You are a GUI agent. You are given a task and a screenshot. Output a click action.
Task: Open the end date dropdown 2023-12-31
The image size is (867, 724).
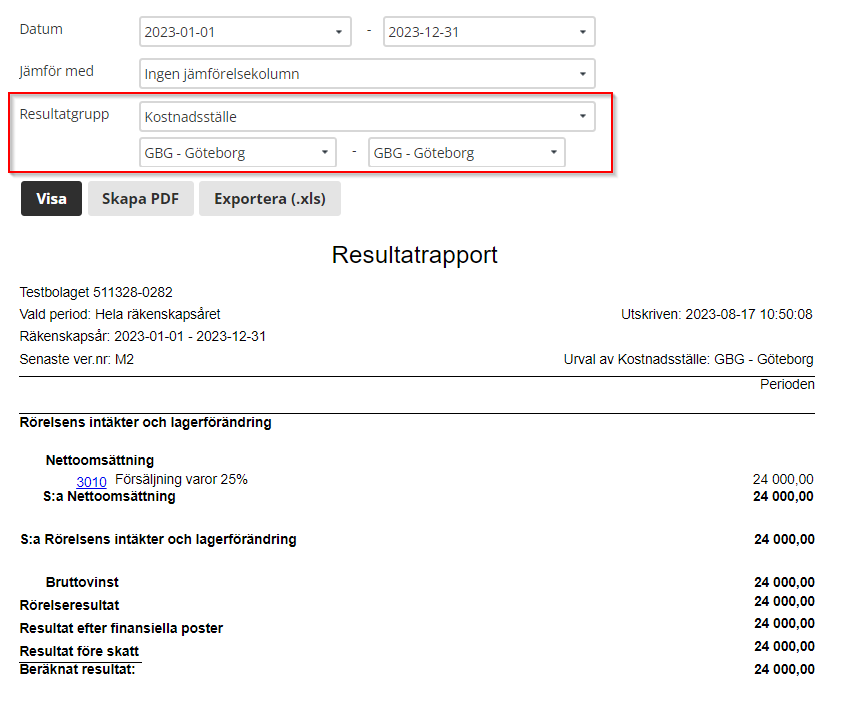point(489,32)
